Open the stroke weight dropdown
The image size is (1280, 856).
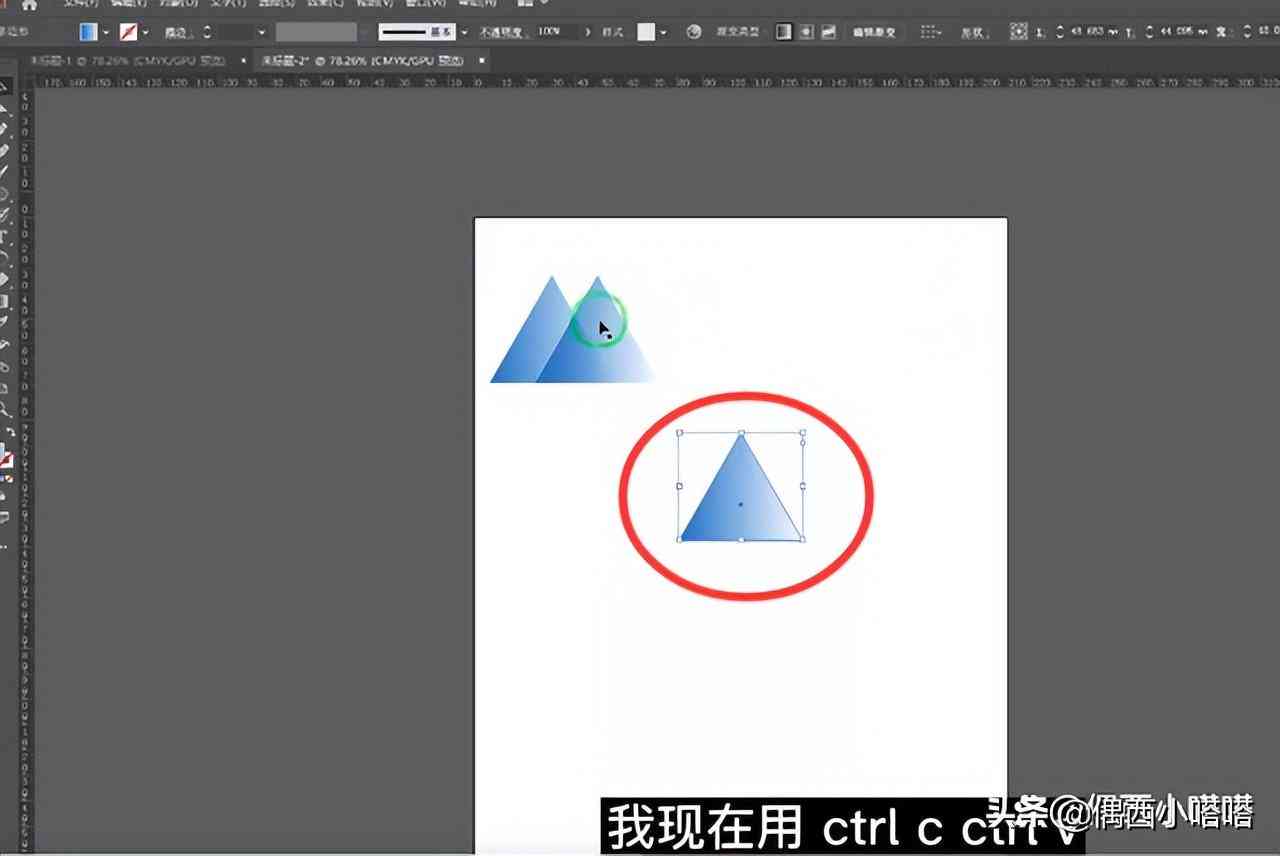pos(262,32)
